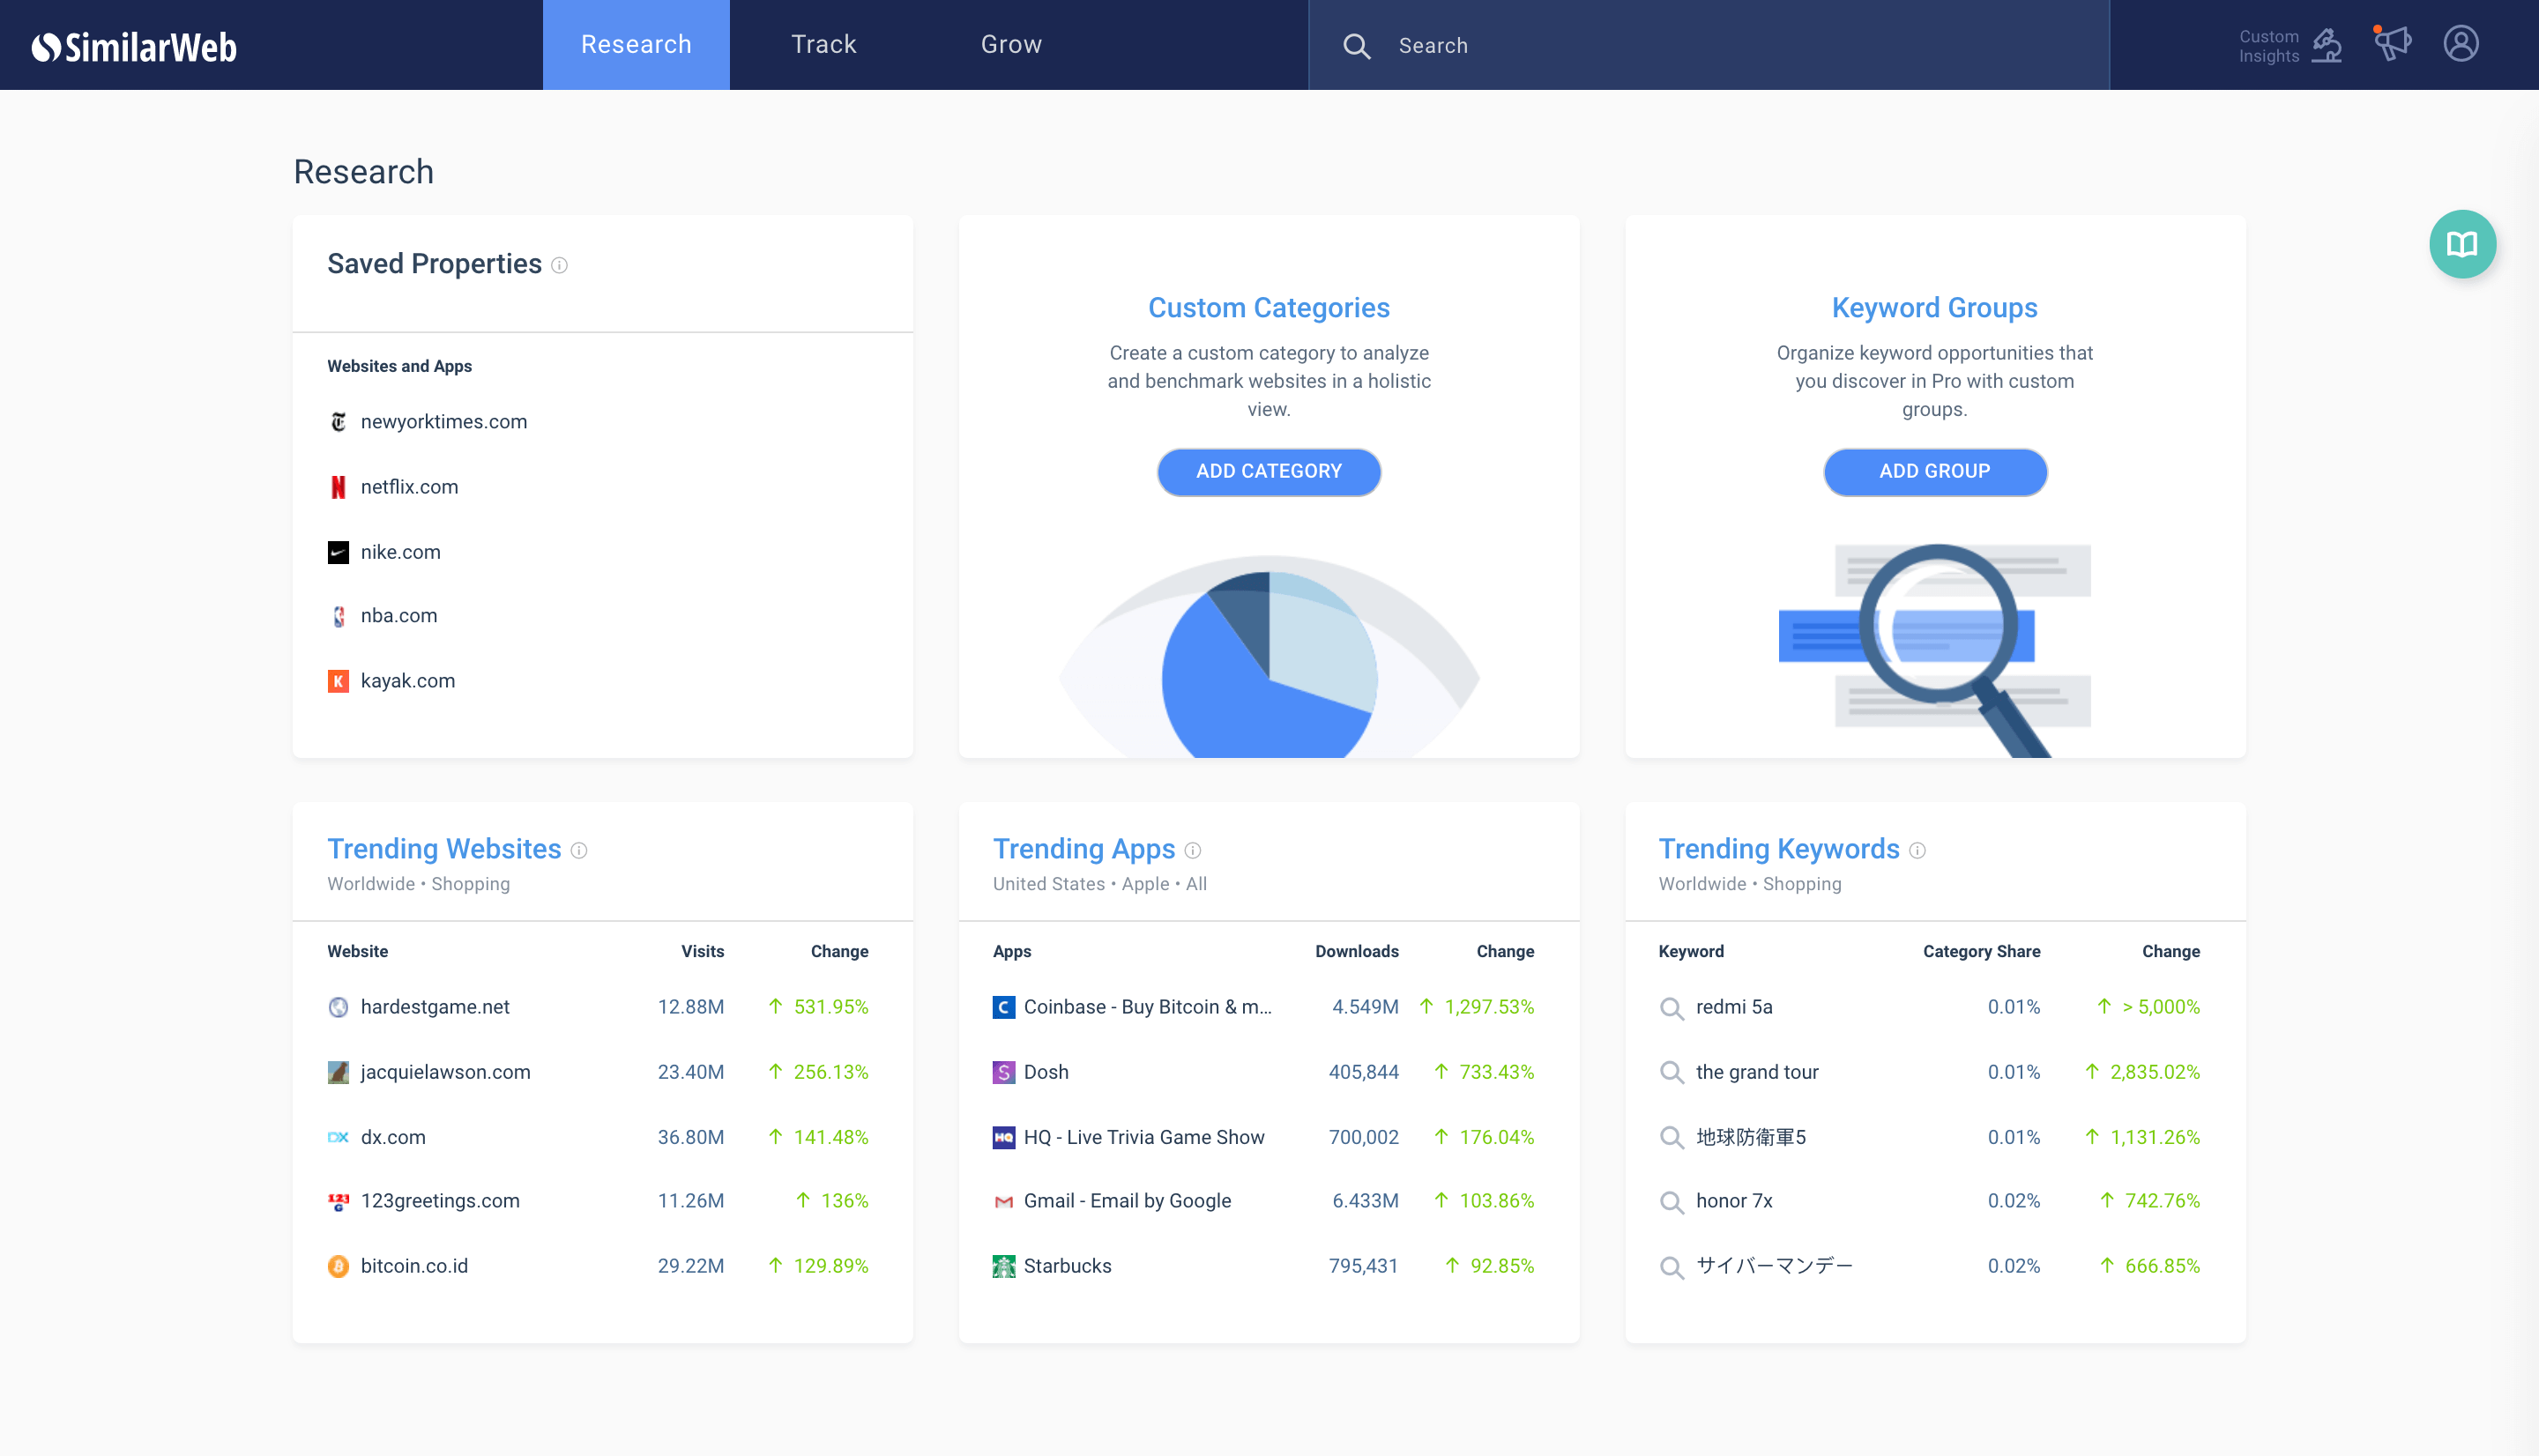Click the Saved Properties info icon
Viewport: 2539px width, 1456px height.
(560, 265)
